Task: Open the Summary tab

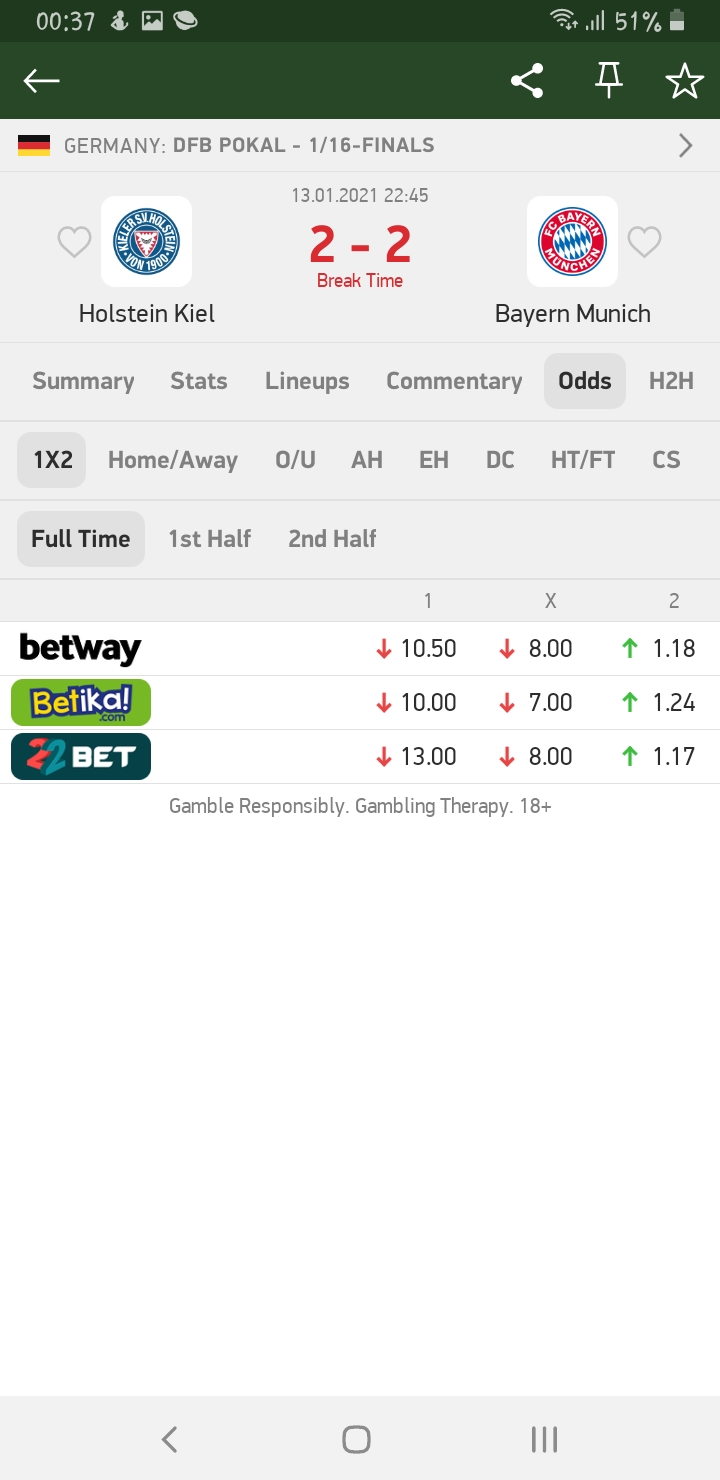Action: (83, 381)
